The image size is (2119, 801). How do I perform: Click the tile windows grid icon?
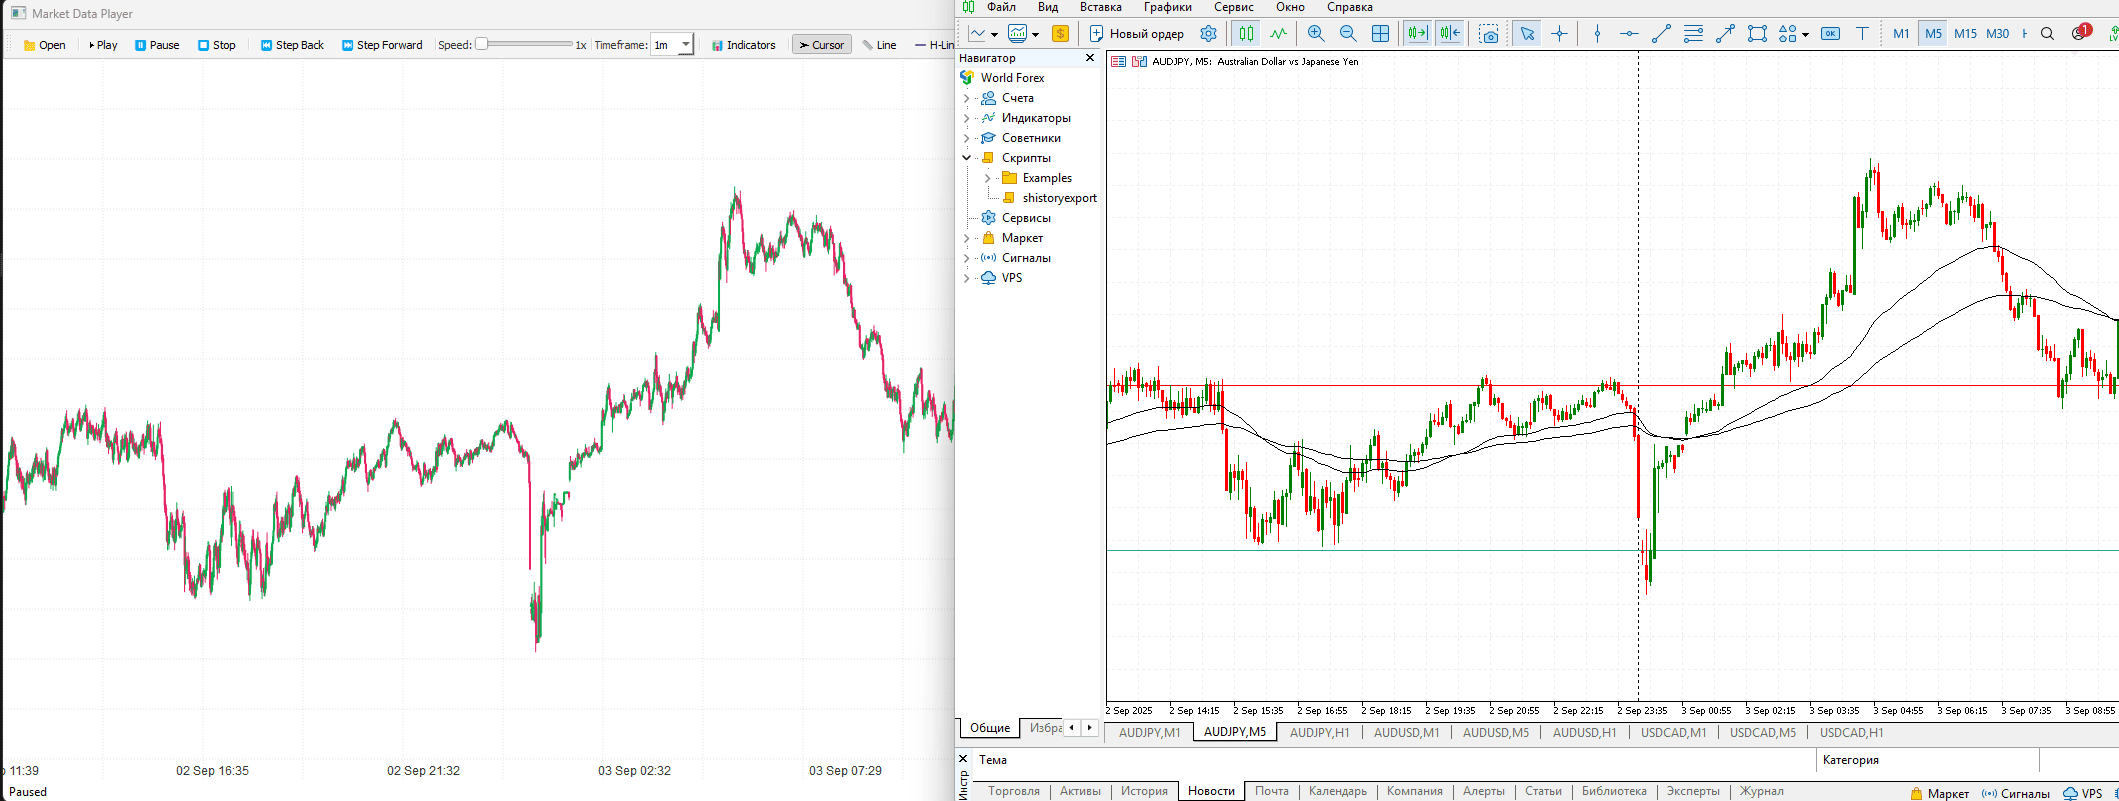1380,34
